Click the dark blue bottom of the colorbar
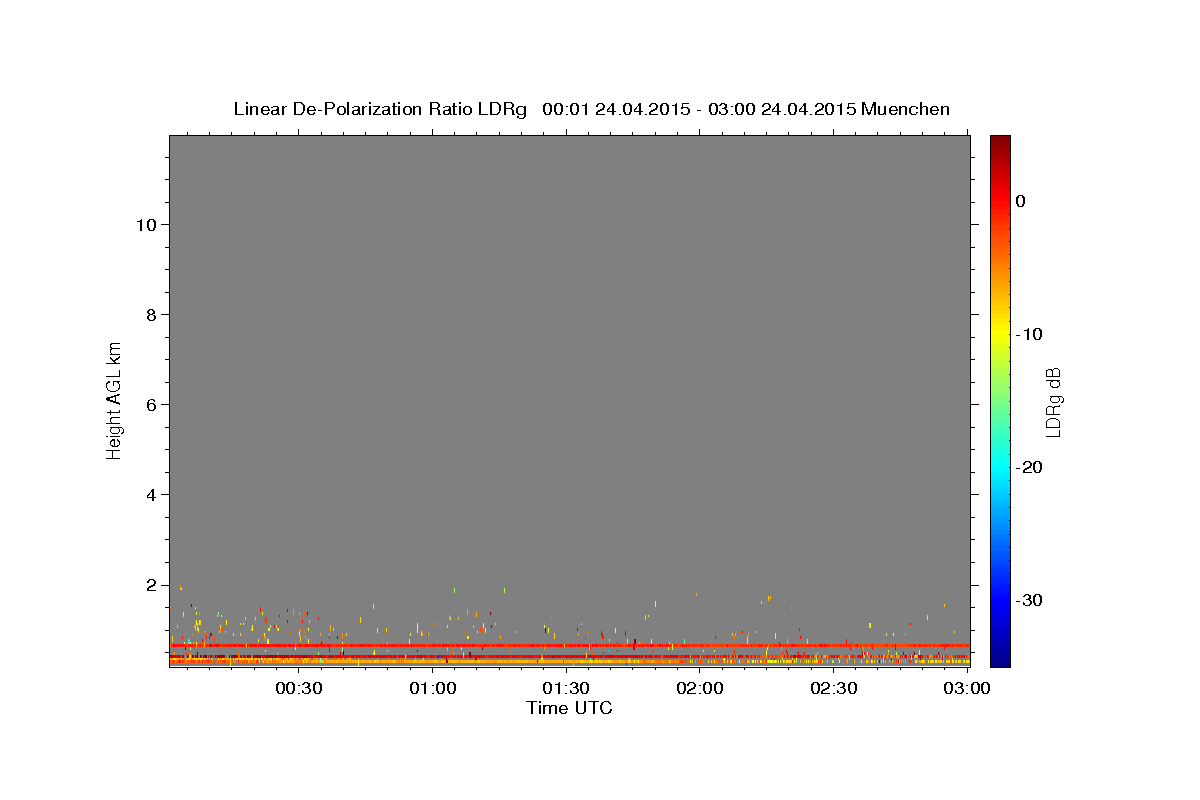The image size is (1200, 800). (1000, 655)
